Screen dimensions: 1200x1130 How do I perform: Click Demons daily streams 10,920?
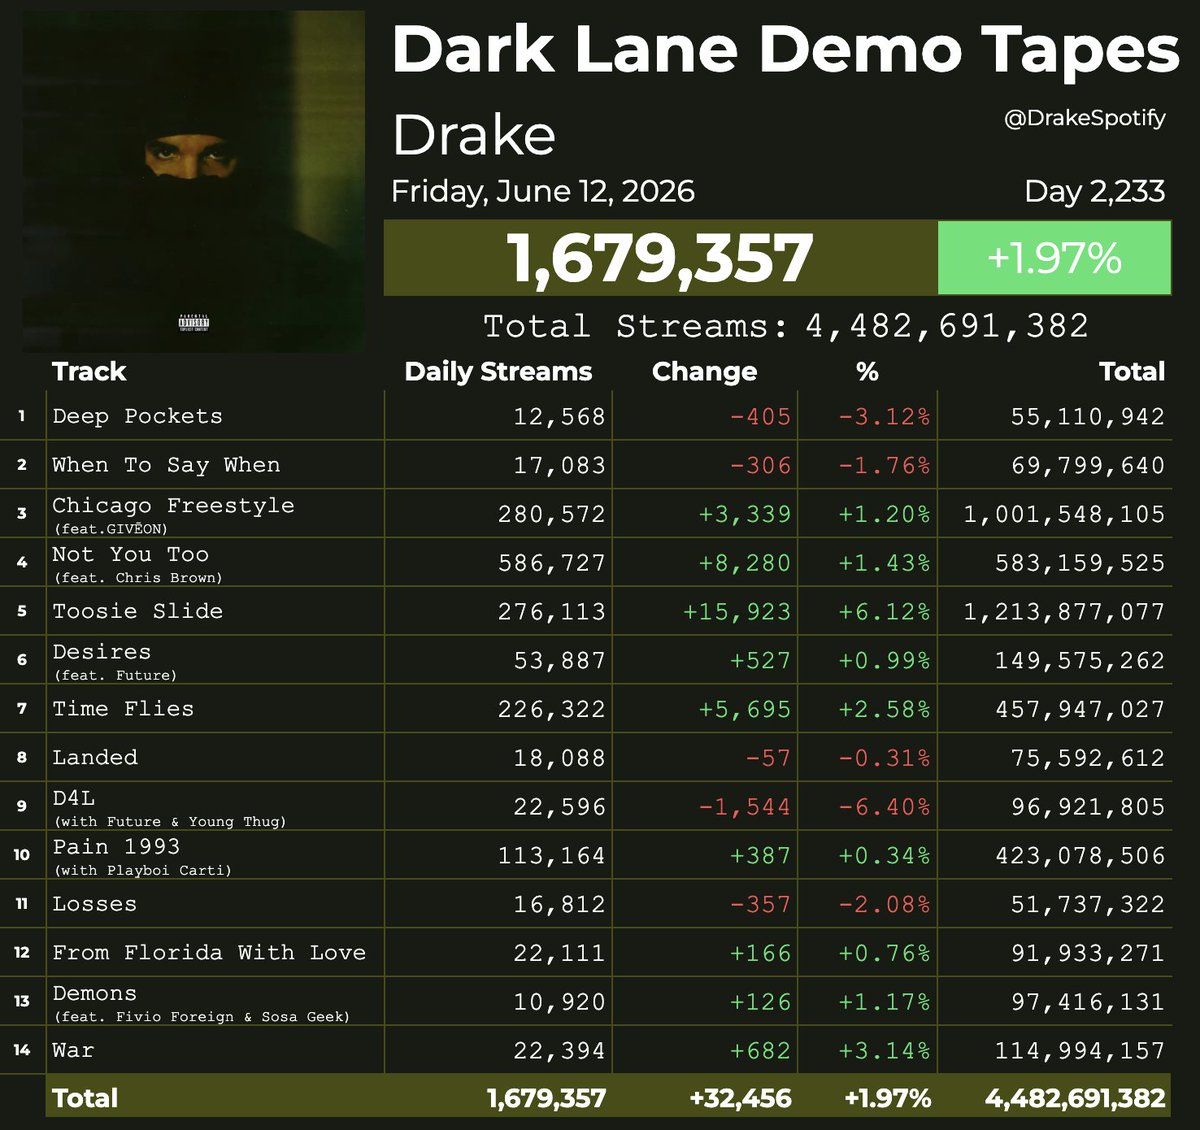point(560,1002)
